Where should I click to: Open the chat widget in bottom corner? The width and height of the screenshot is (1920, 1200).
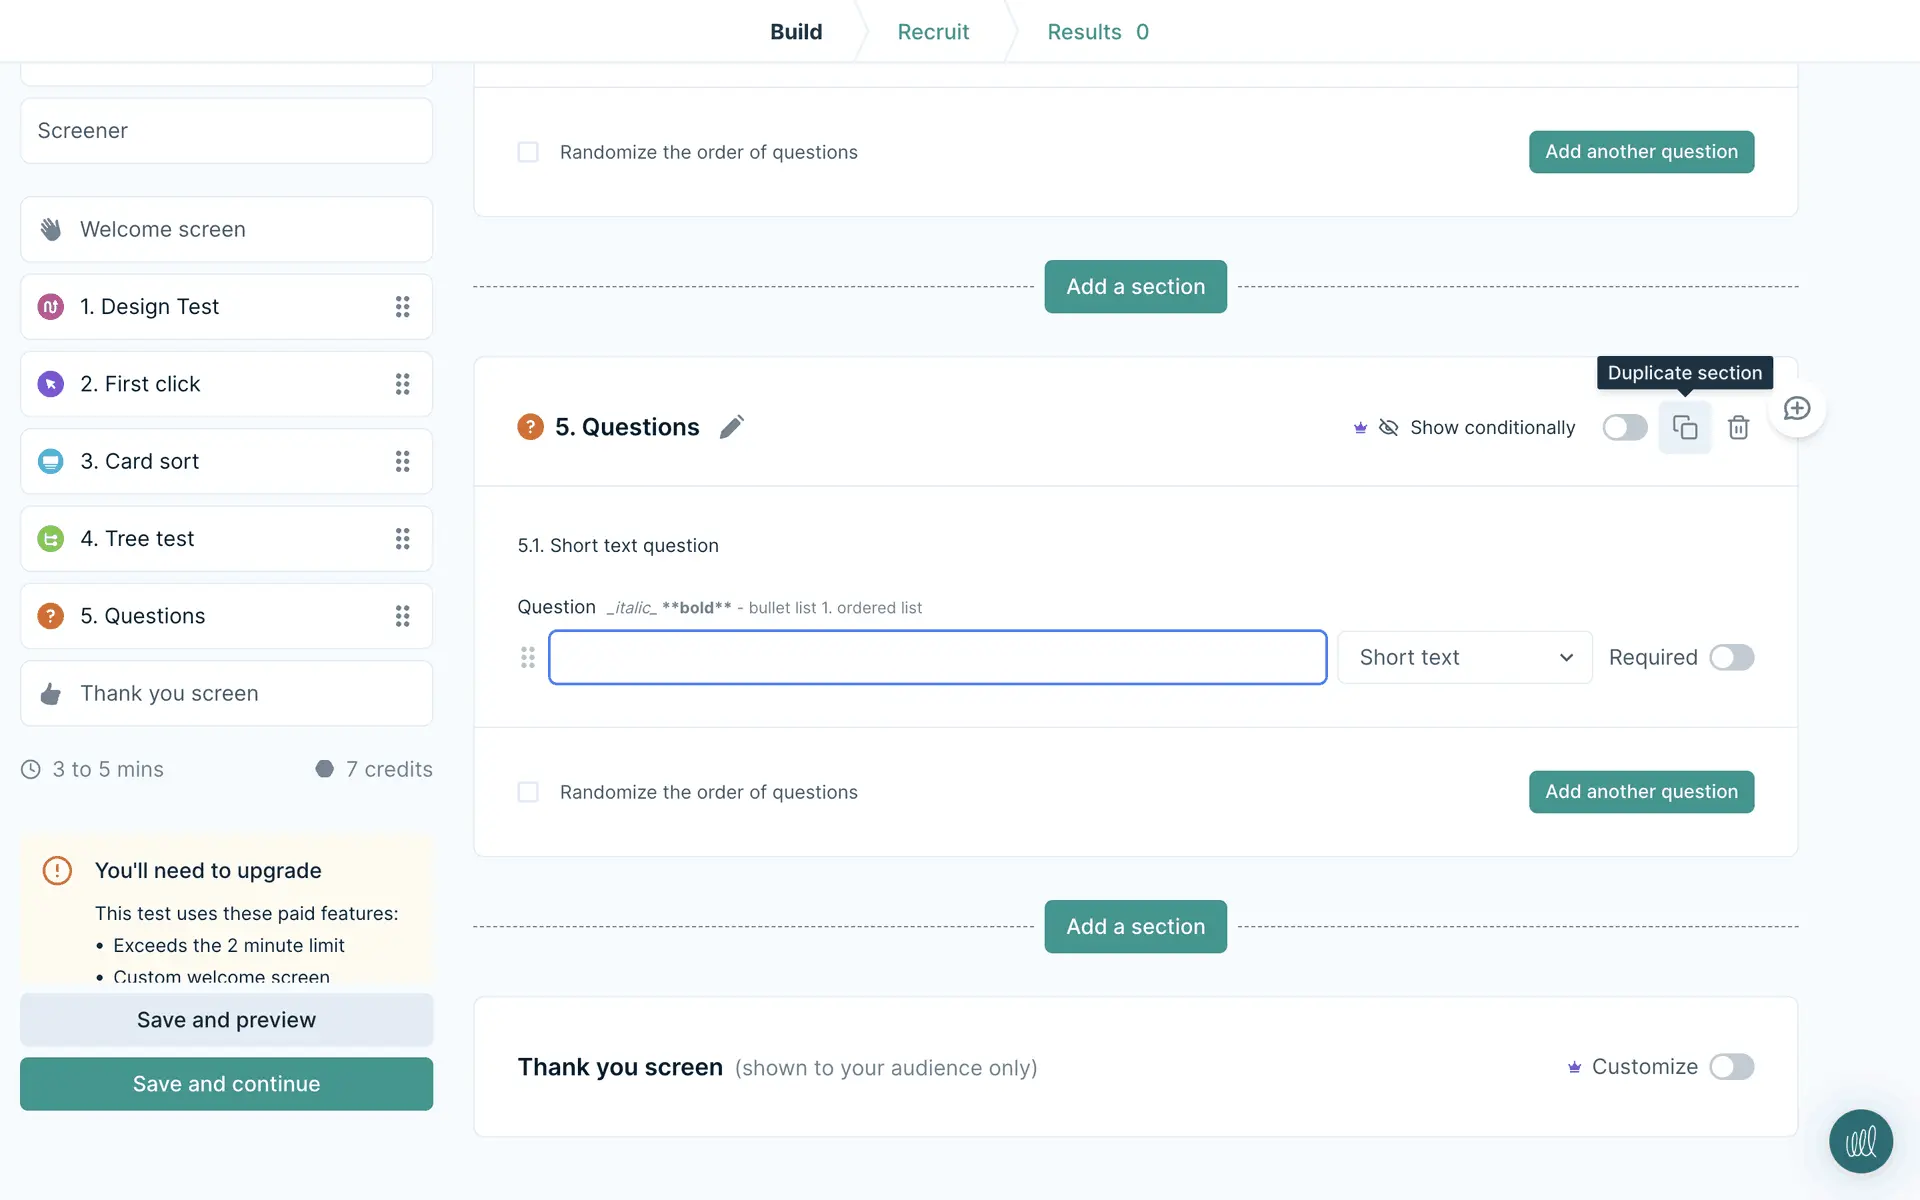(1860, 1141)
